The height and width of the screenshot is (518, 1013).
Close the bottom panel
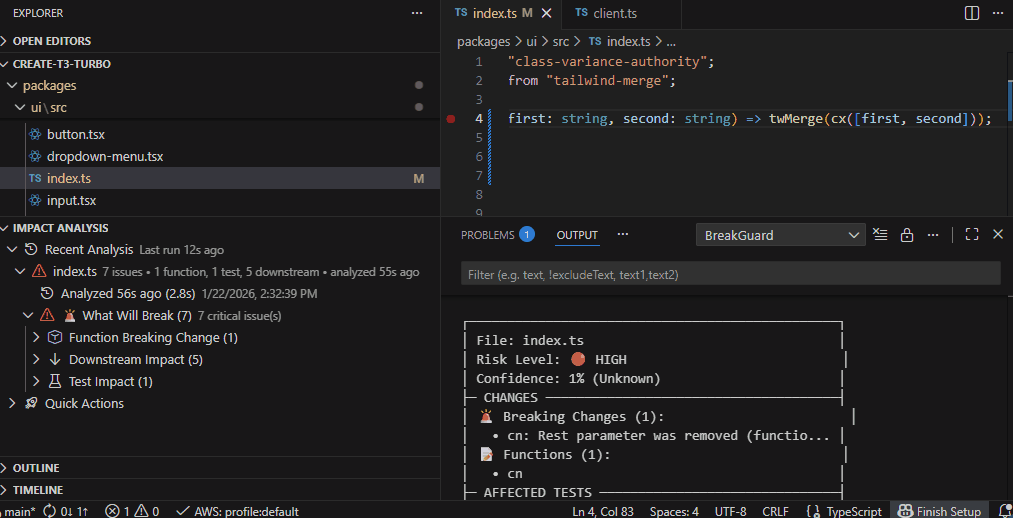pyautogui.click(x=997, y=234)
